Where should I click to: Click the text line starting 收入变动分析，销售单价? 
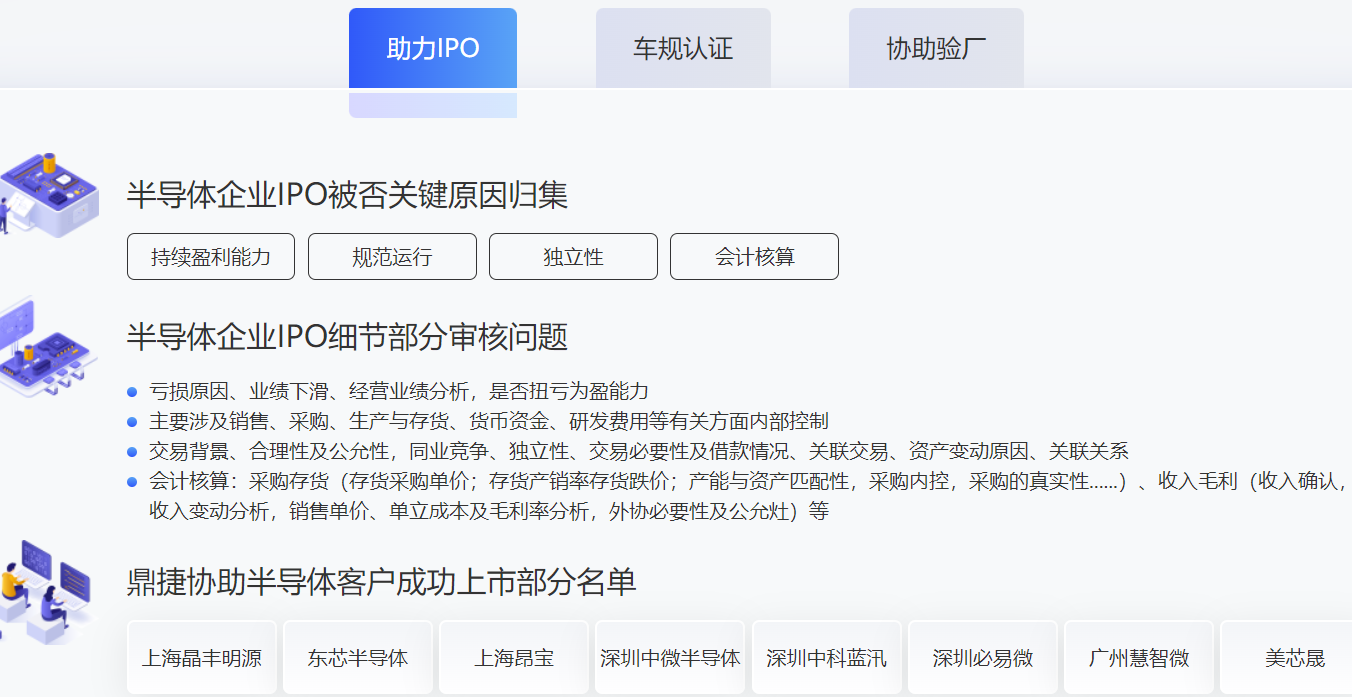489,511
